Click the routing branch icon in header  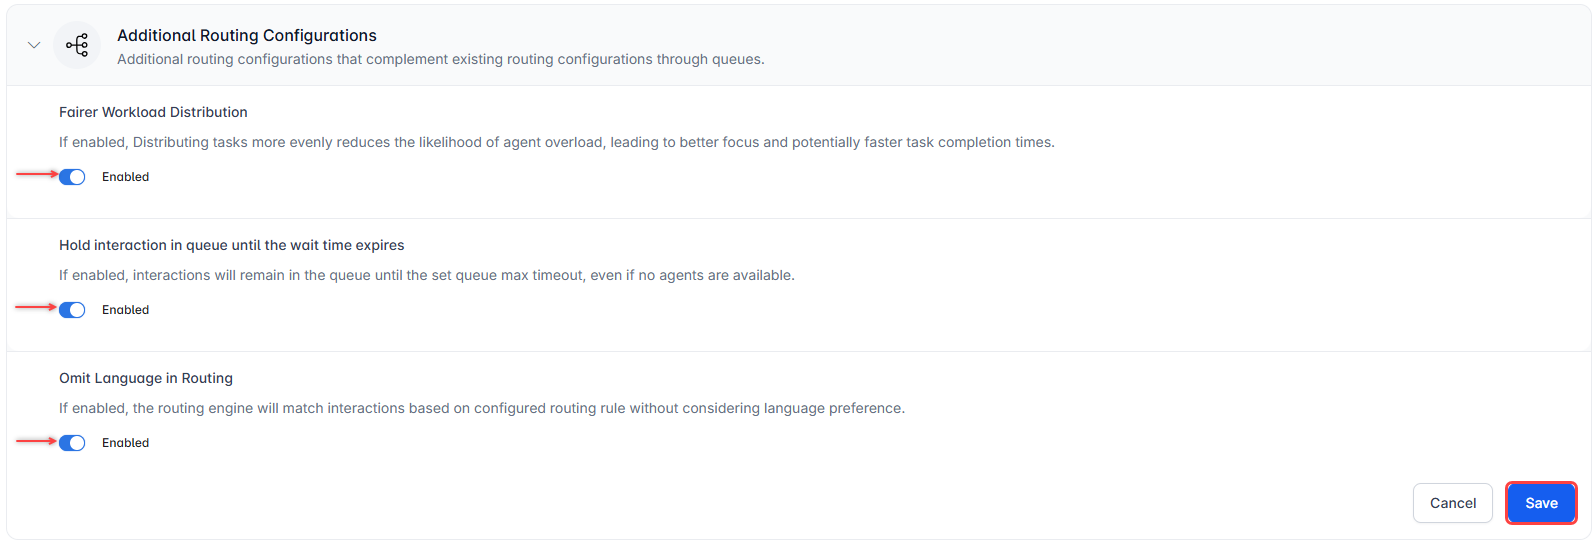point(77,45)
